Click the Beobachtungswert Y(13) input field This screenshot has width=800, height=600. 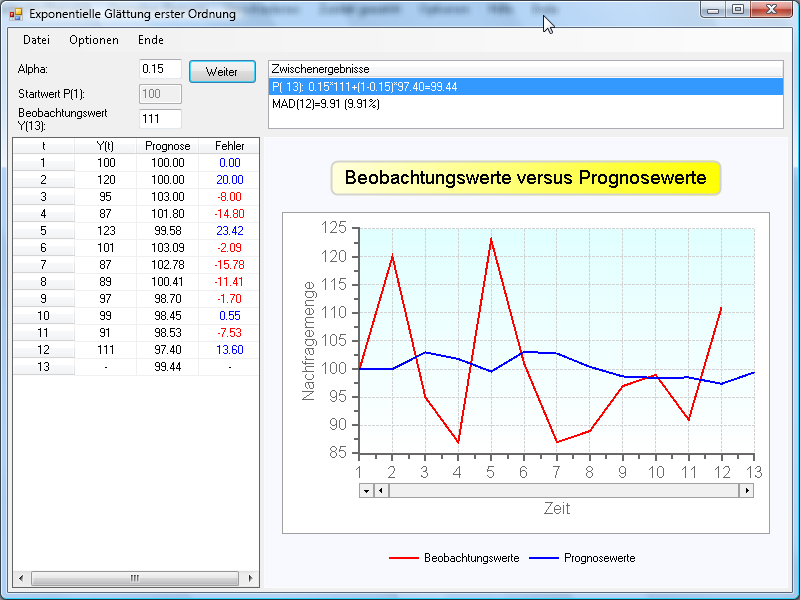tap(160, 119)
